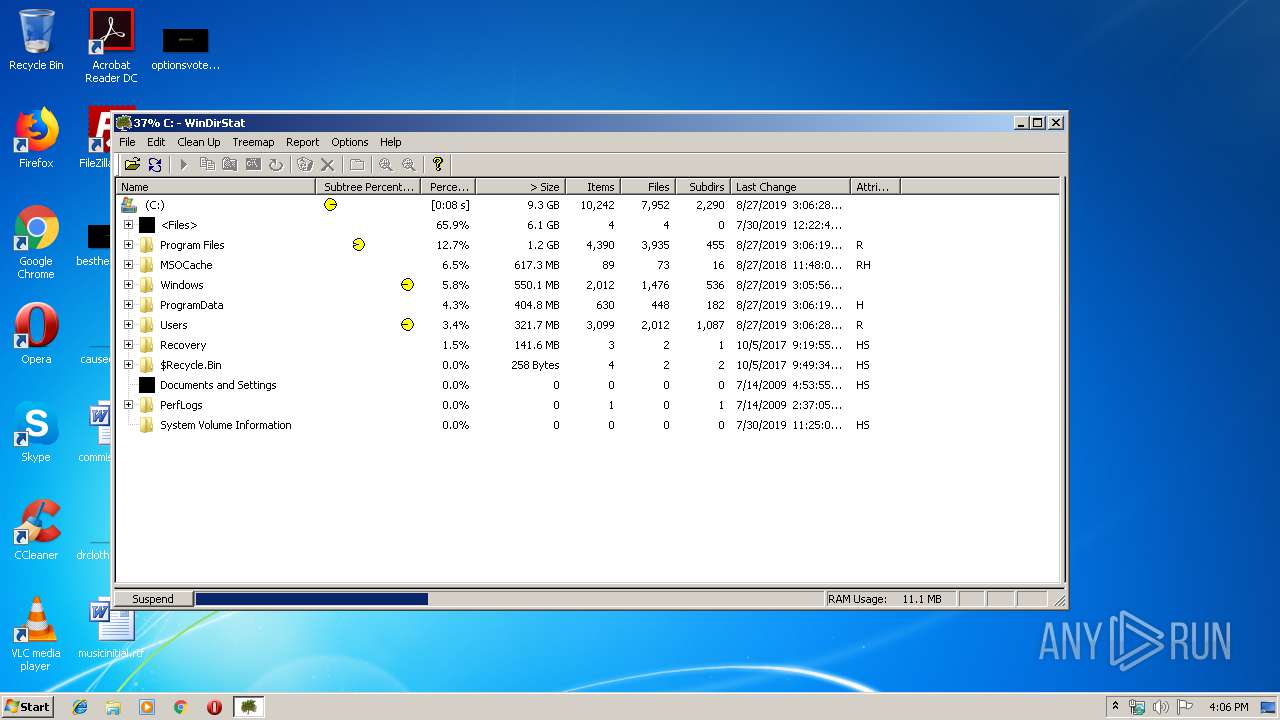
Task: Click the Command Prompt Here toolbar icon
Action: point(253,164)
